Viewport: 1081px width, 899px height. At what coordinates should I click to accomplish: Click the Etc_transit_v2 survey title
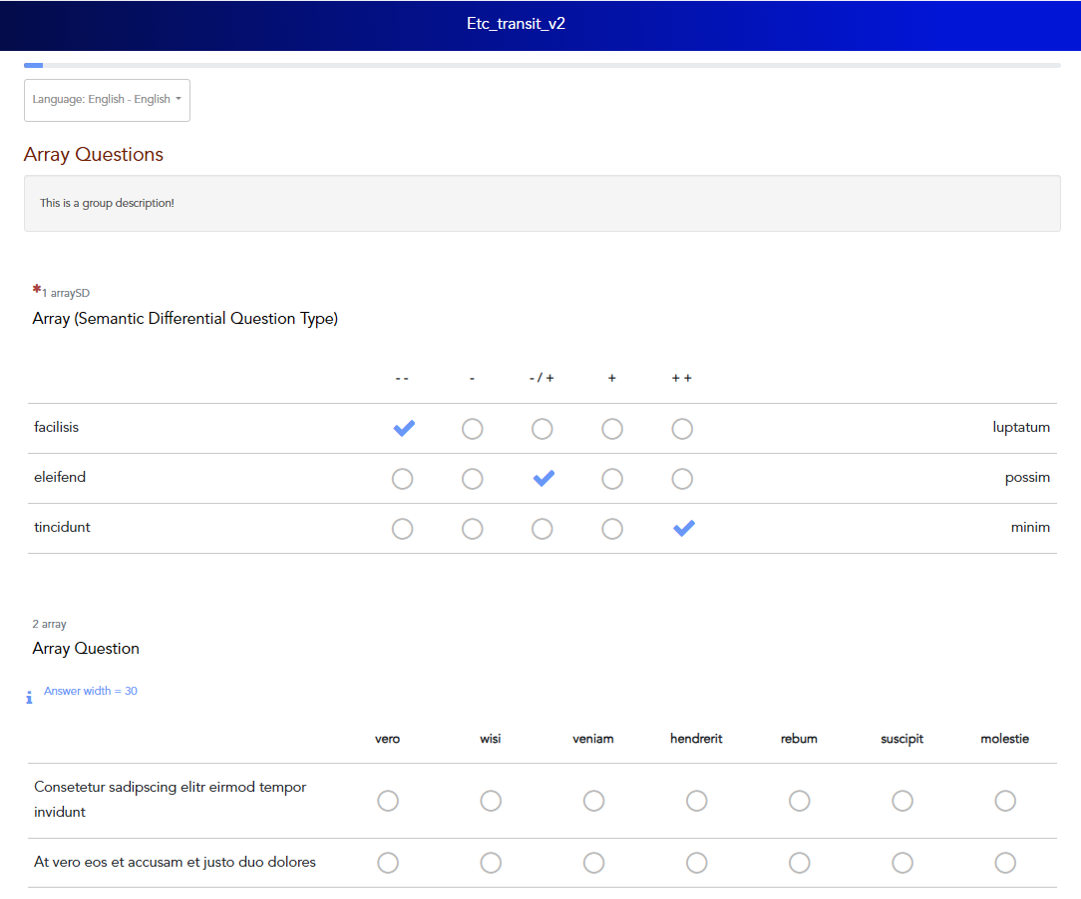pyautogui.click(x=516, y=24)
